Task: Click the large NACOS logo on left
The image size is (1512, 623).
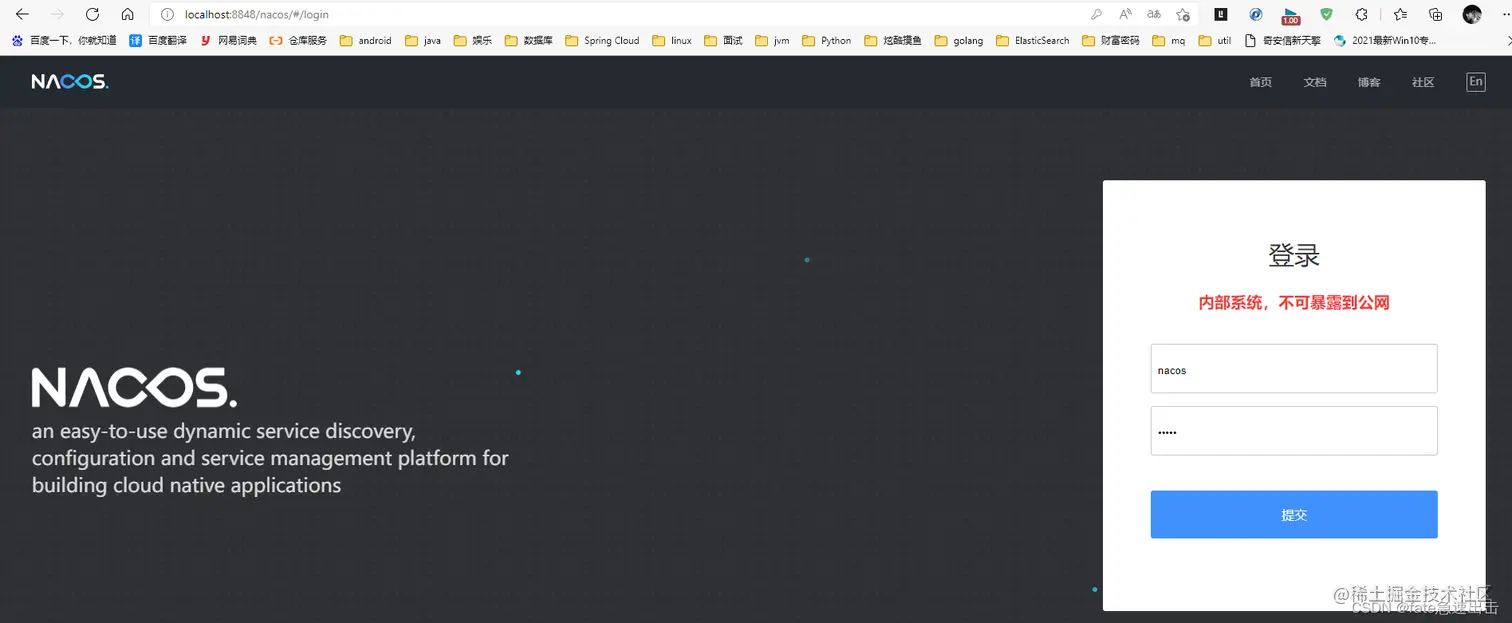Action: 134,388
